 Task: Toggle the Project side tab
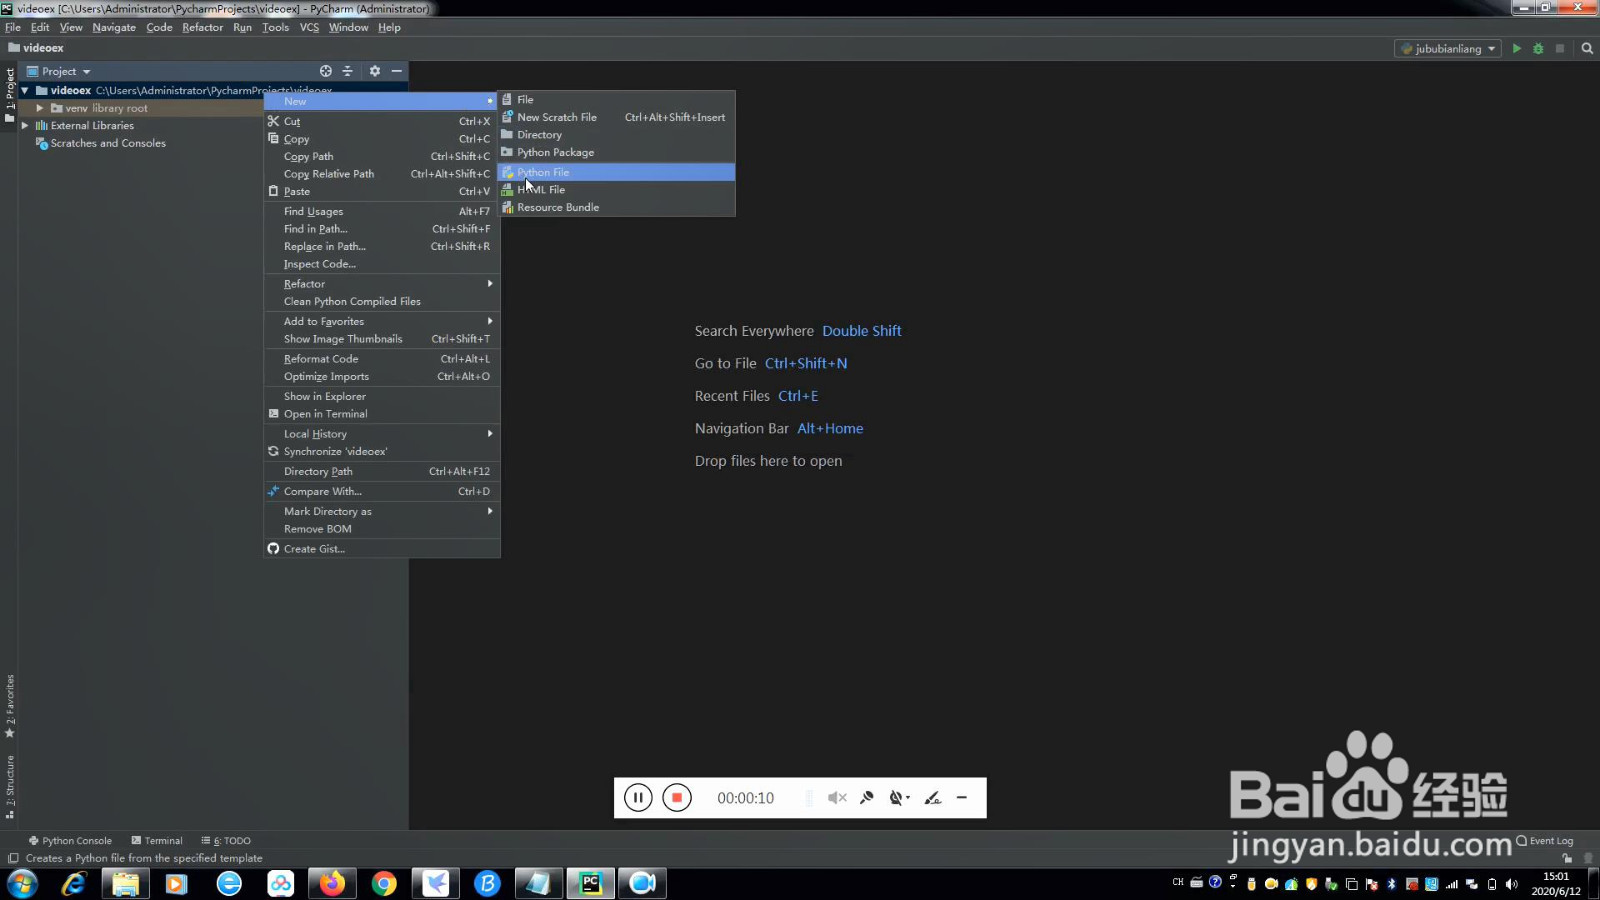10,95
